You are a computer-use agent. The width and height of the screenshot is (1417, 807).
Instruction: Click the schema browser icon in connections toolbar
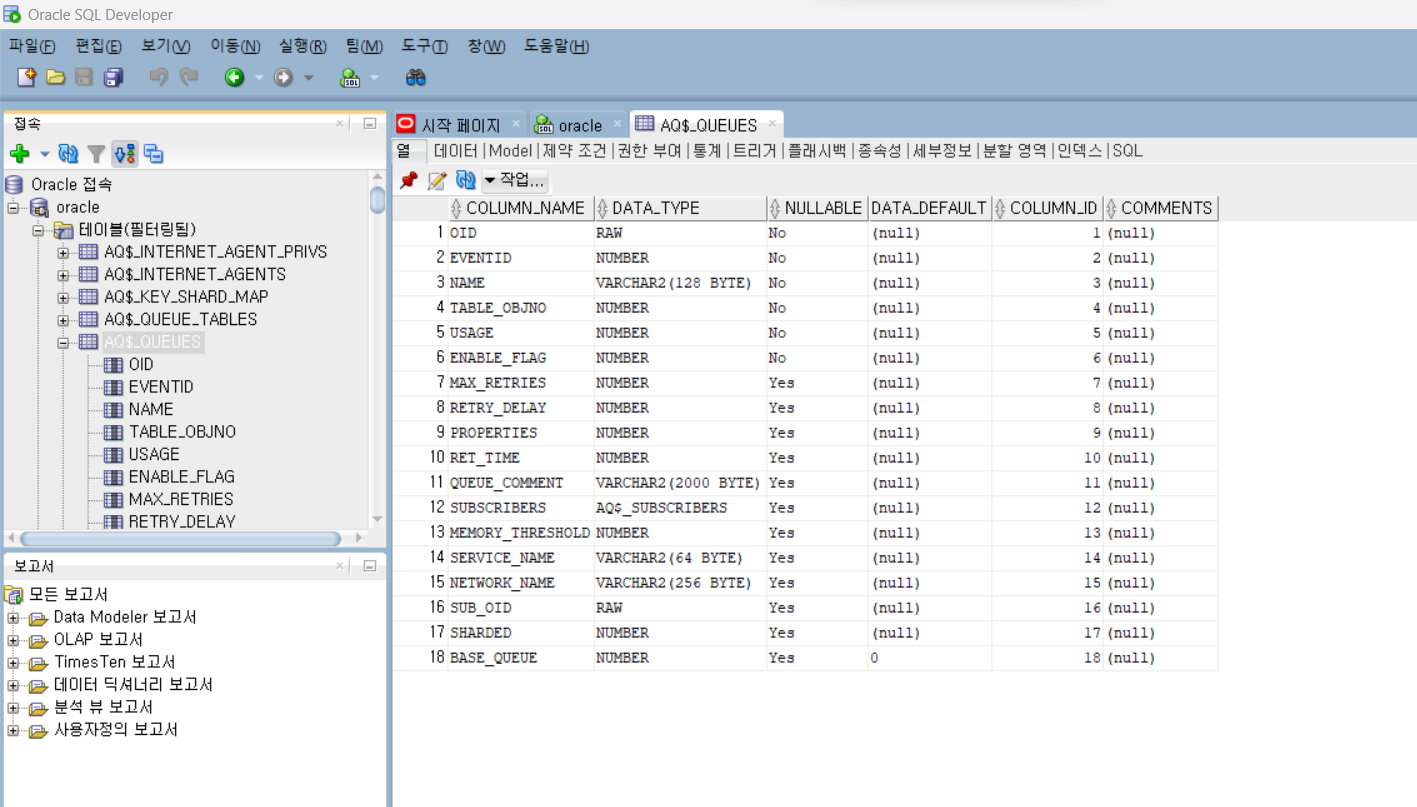(153, 154)
